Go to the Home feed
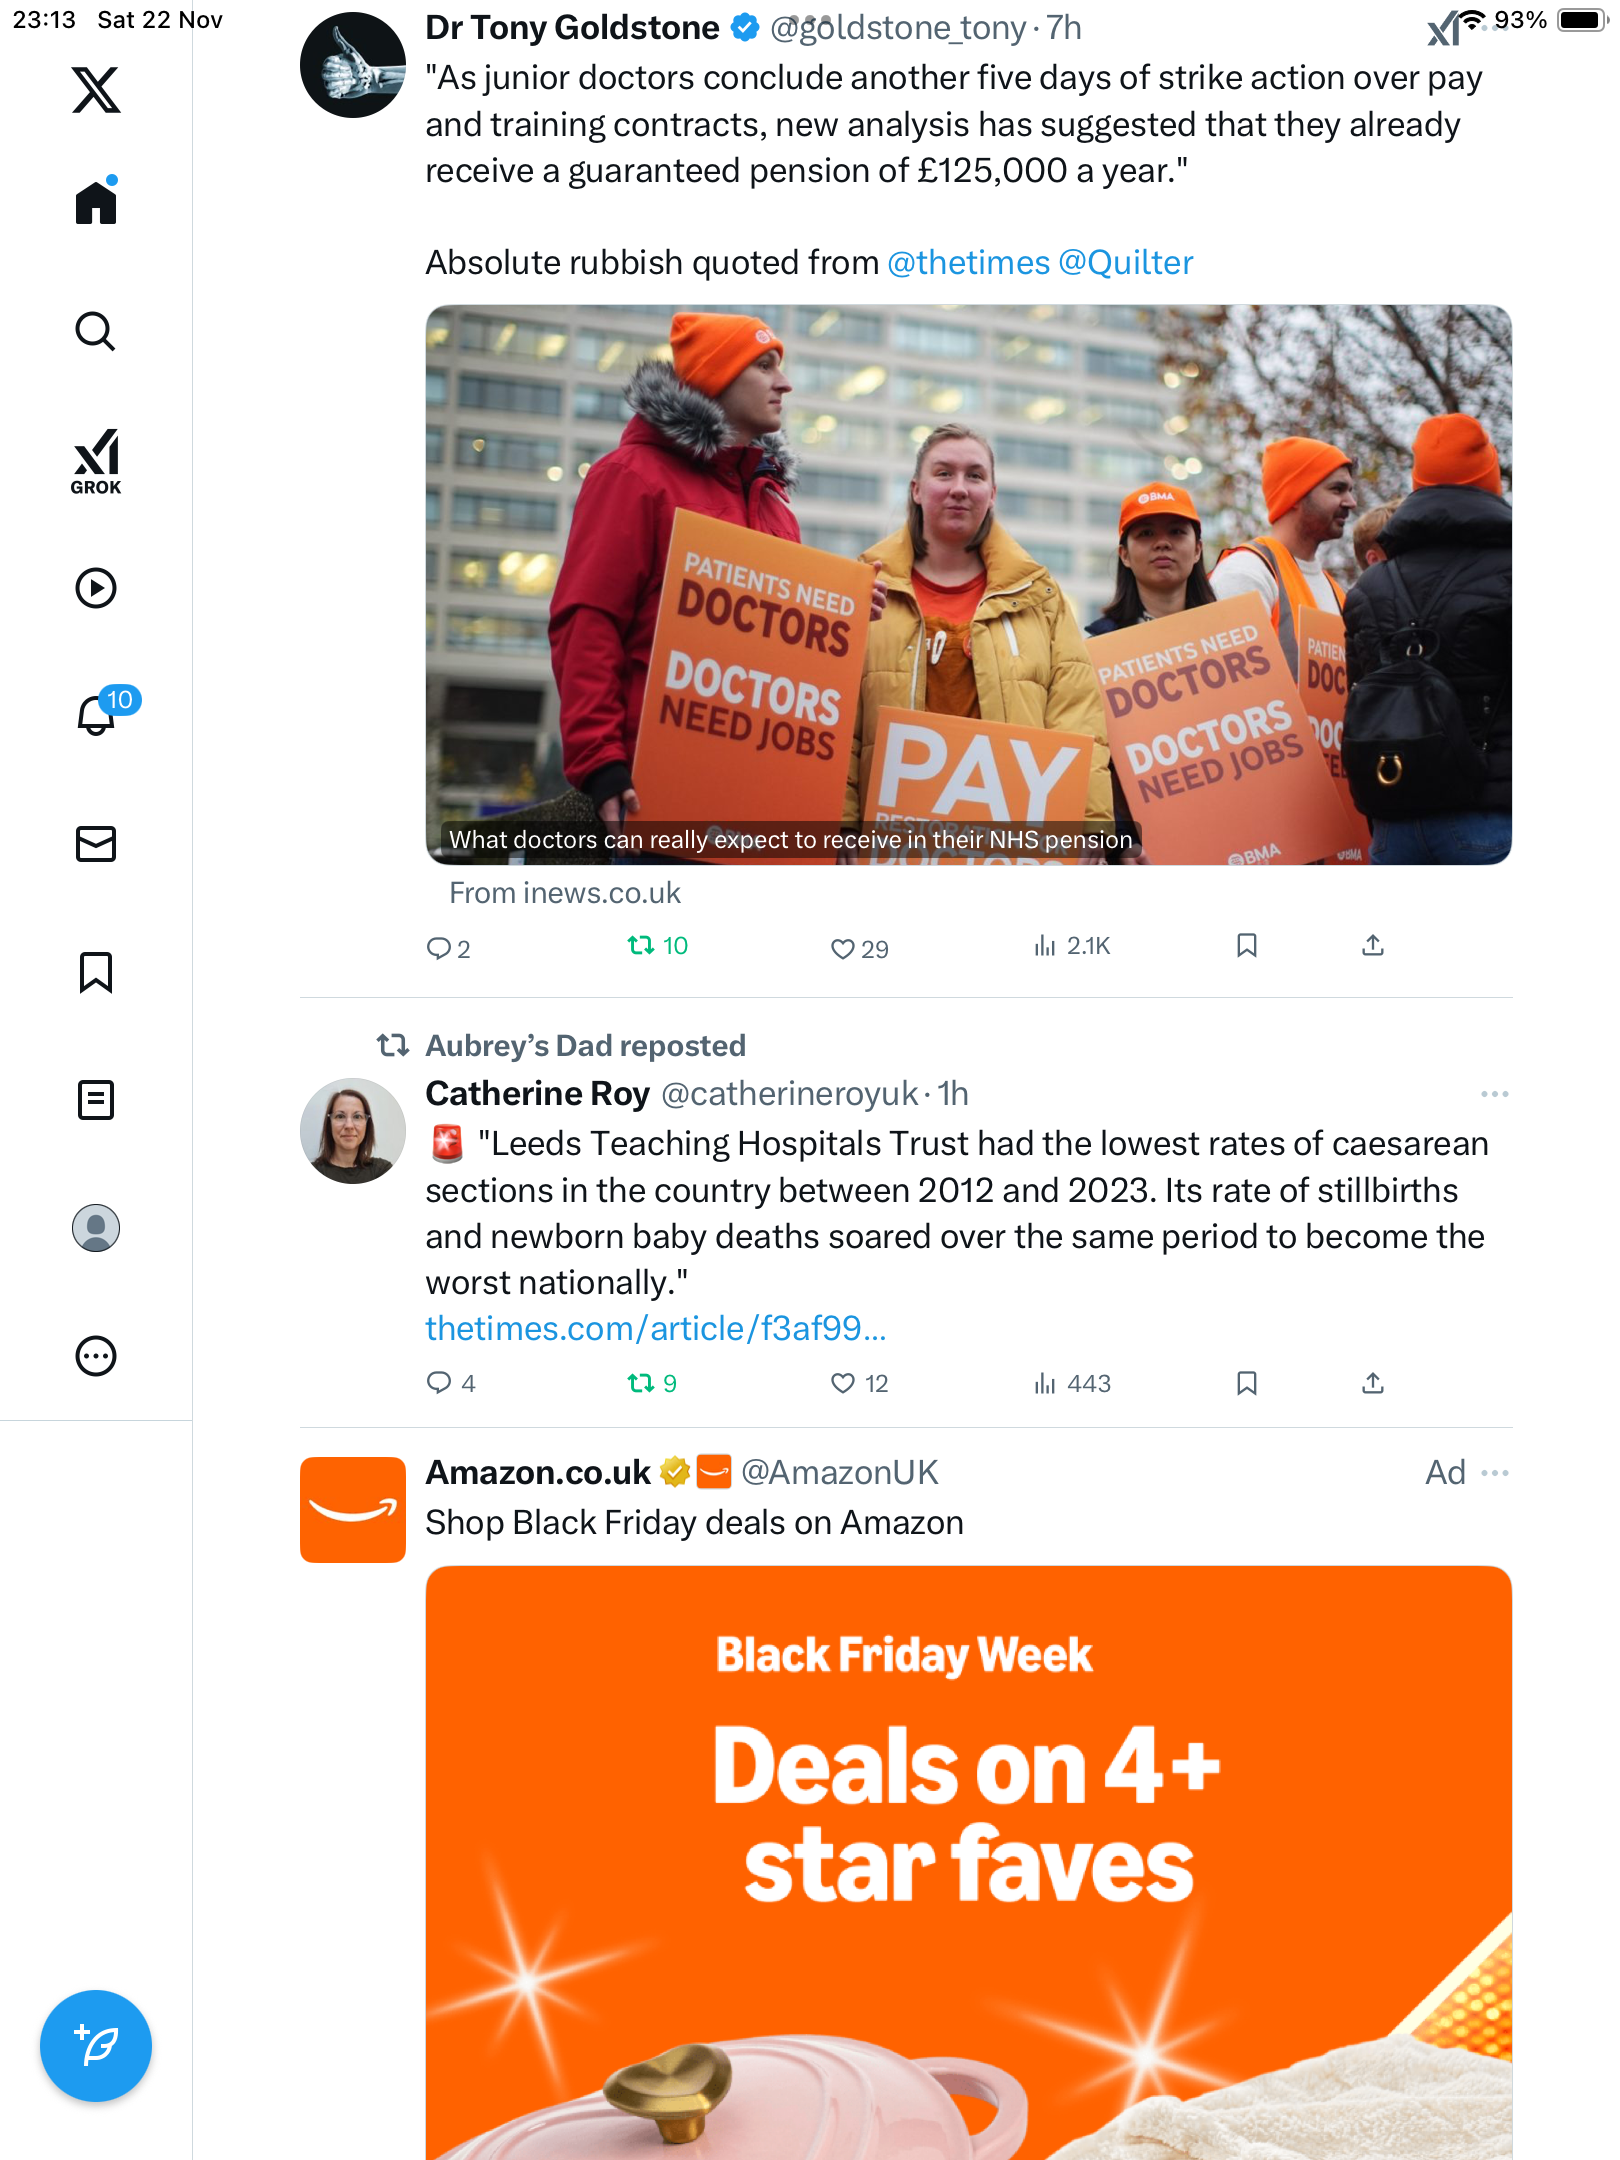This screenshot has width=1620, height=2160. point(96,201)
